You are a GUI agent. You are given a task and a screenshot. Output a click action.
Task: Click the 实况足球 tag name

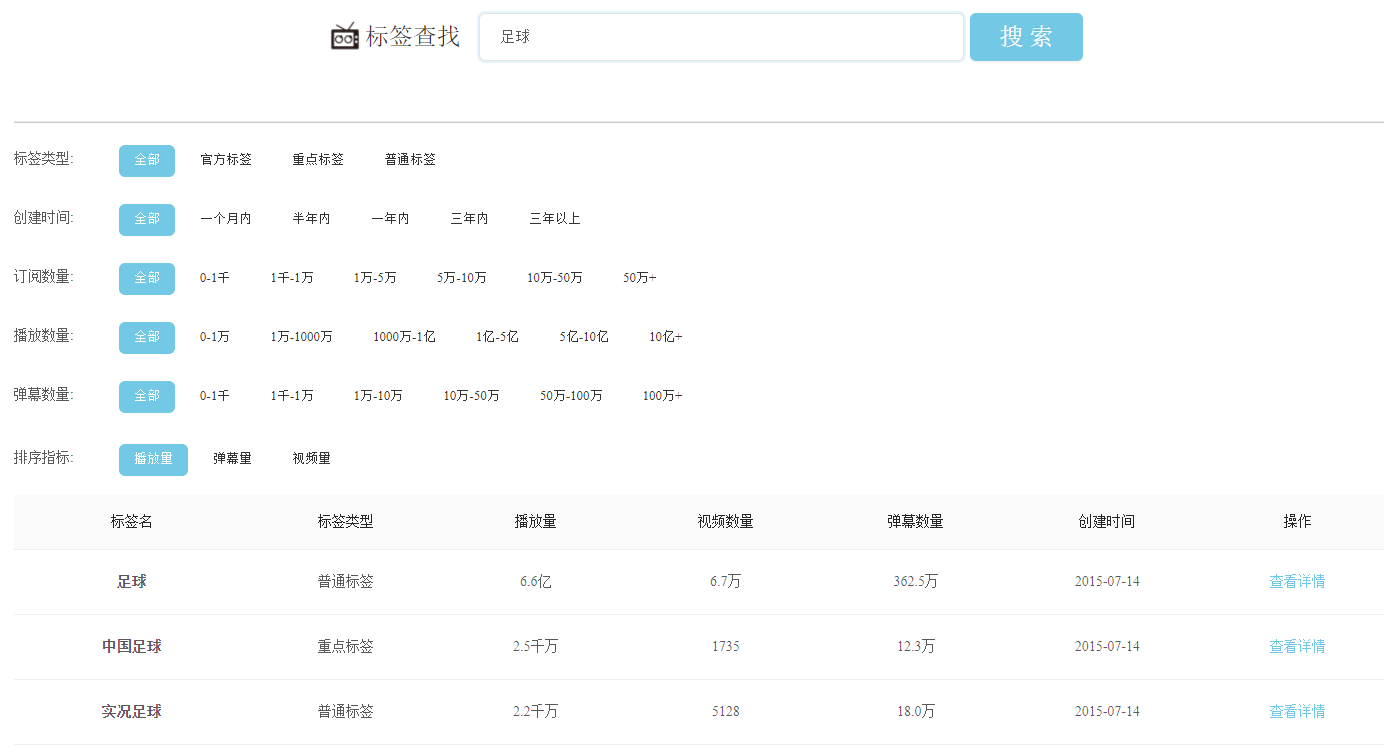[x=132, y=712]
